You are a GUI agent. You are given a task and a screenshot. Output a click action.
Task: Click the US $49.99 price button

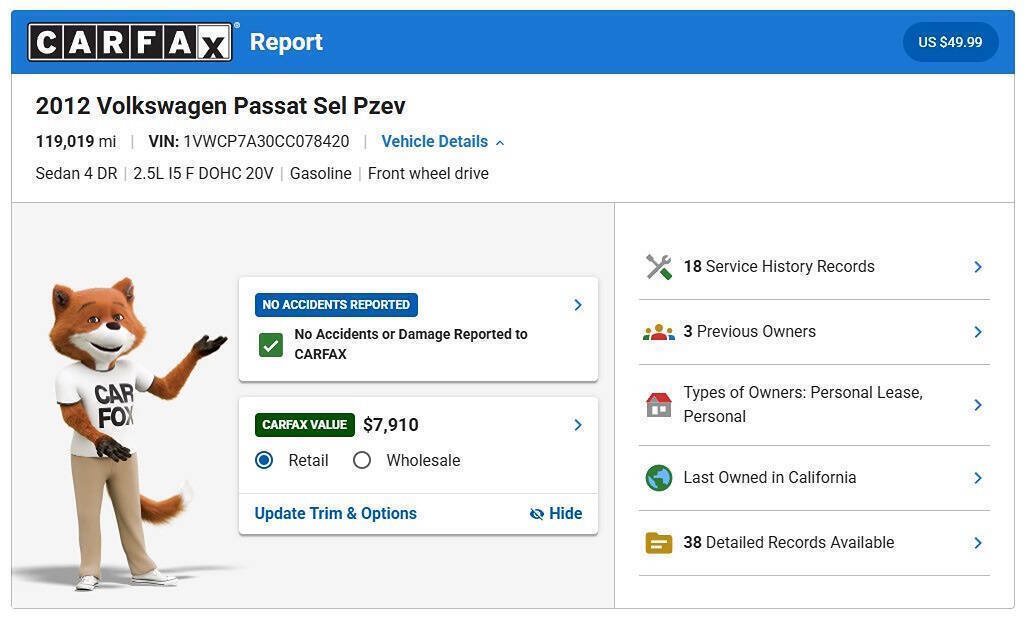950,42
